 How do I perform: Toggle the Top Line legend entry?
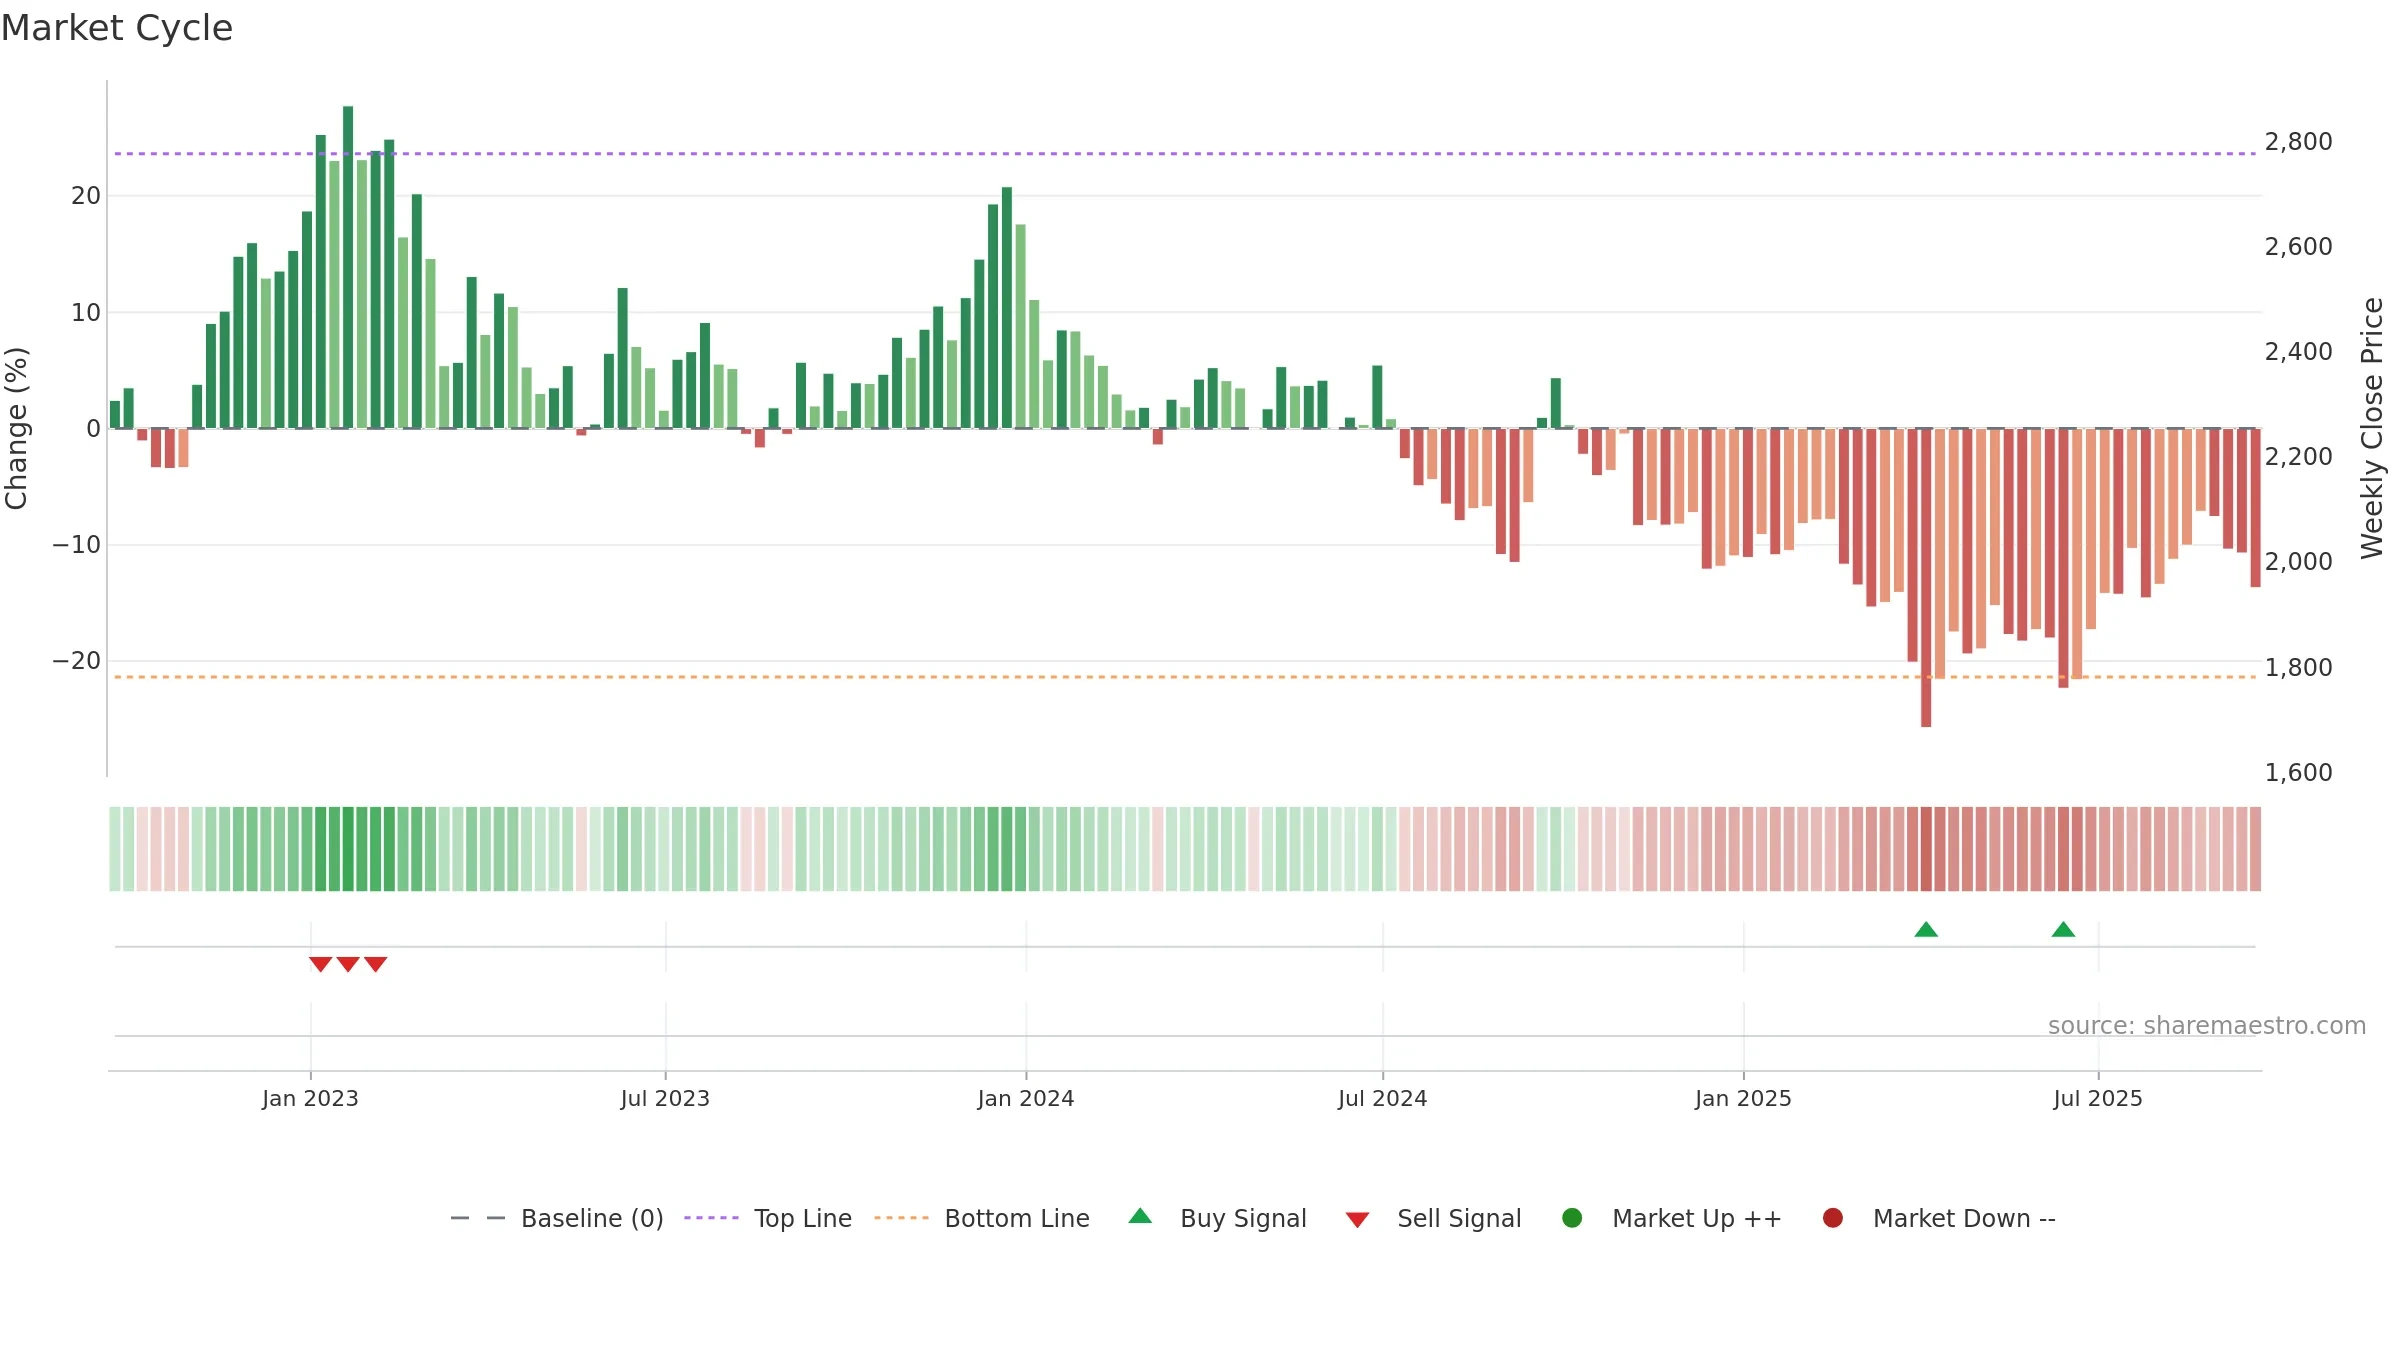click(x=768, y=1218)
